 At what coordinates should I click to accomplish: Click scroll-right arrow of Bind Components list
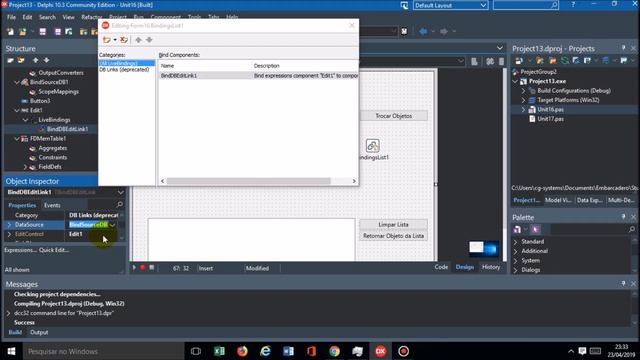(x=354, y=181)
